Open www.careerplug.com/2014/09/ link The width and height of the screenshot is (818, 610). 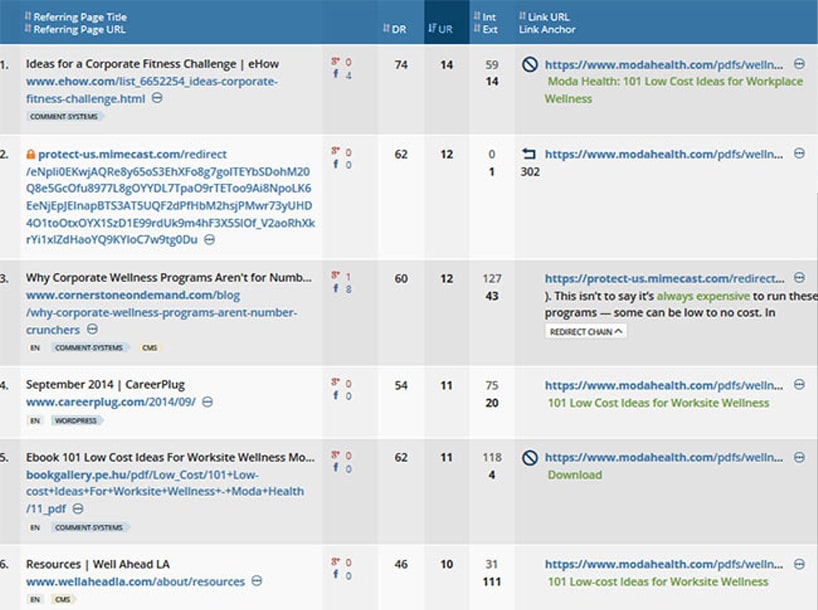coord(111,402)
